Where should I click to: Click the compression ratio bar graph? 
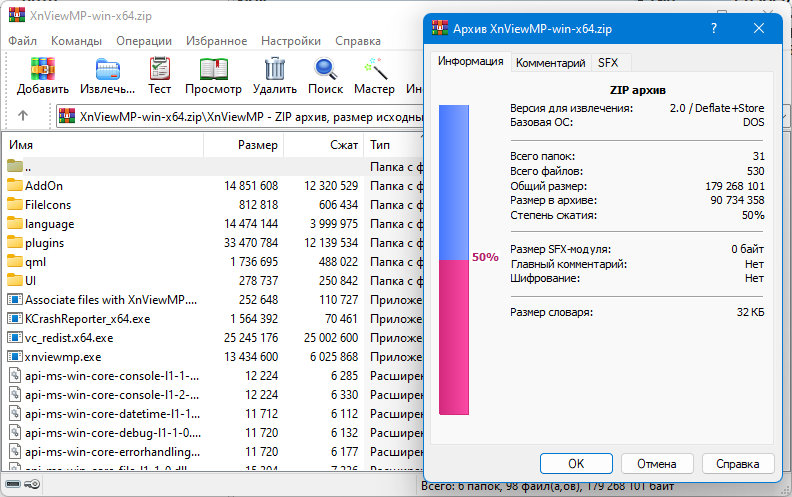454,260
